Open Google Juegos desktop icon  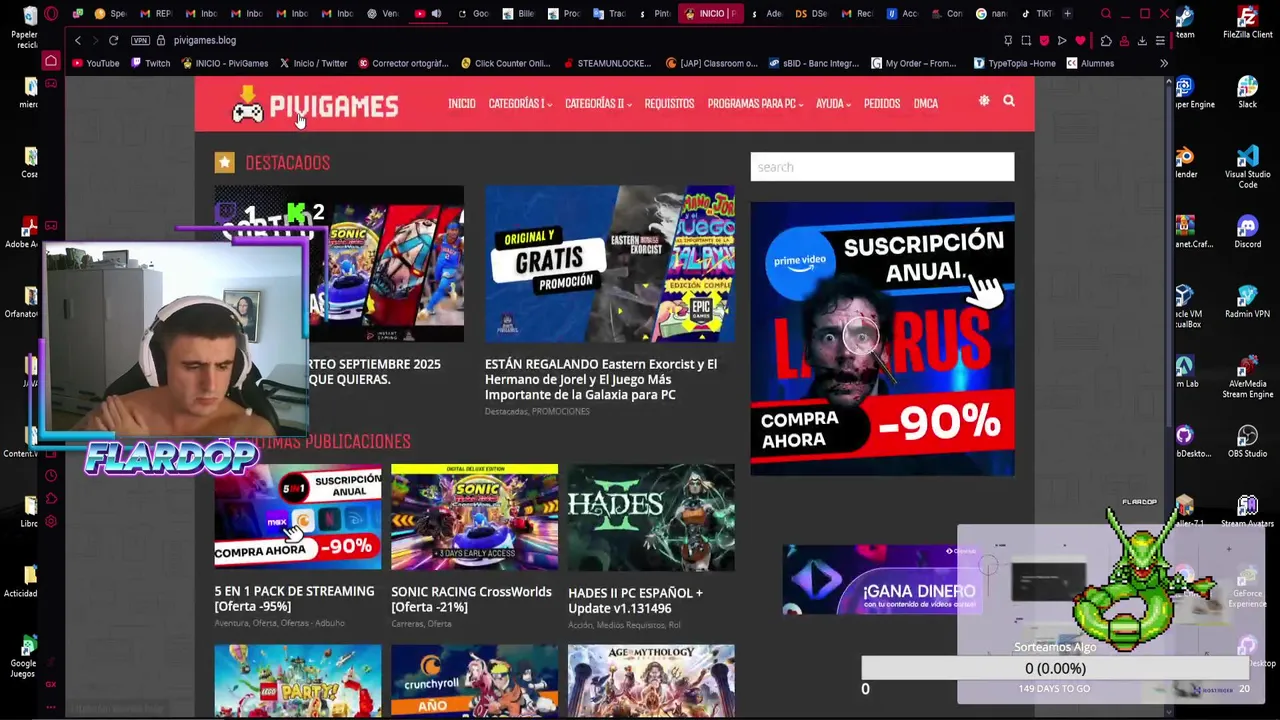(25, 655)
